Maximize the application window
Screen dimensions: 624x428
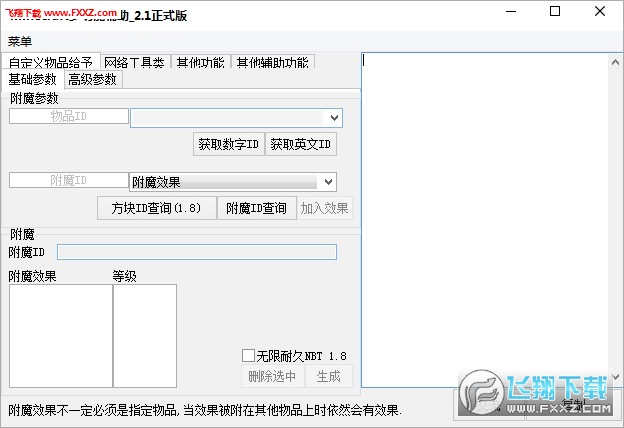pos(555,11)
